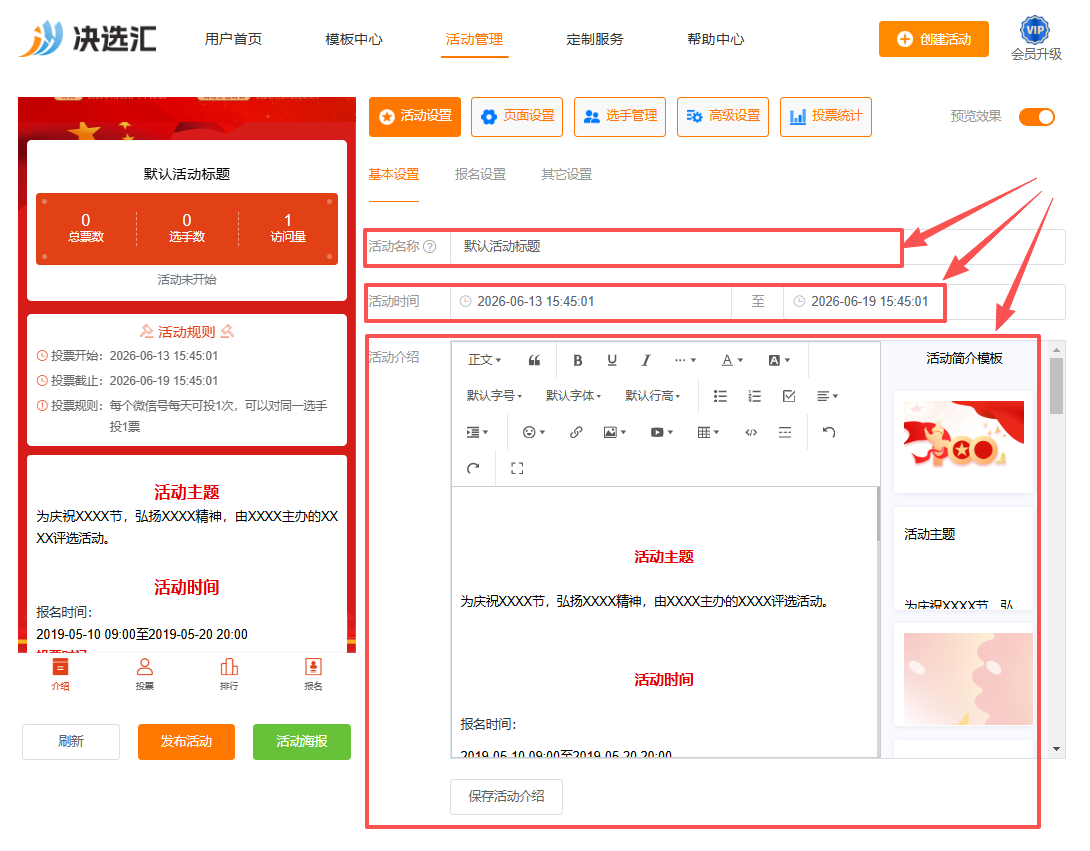The width and height of the screenshot is (1090, 851).
Task: Go to 用户首页 in the top navigation
Action: click(234, 39)
